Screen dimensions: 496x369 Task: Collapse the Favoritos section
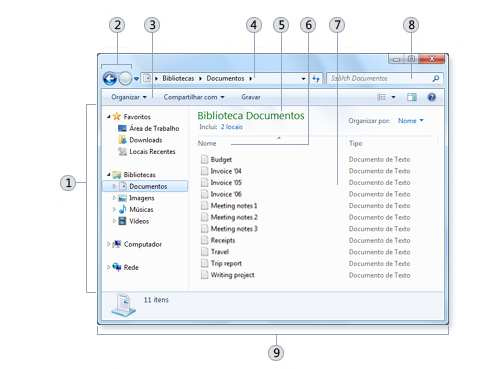(x=109, y=117)
